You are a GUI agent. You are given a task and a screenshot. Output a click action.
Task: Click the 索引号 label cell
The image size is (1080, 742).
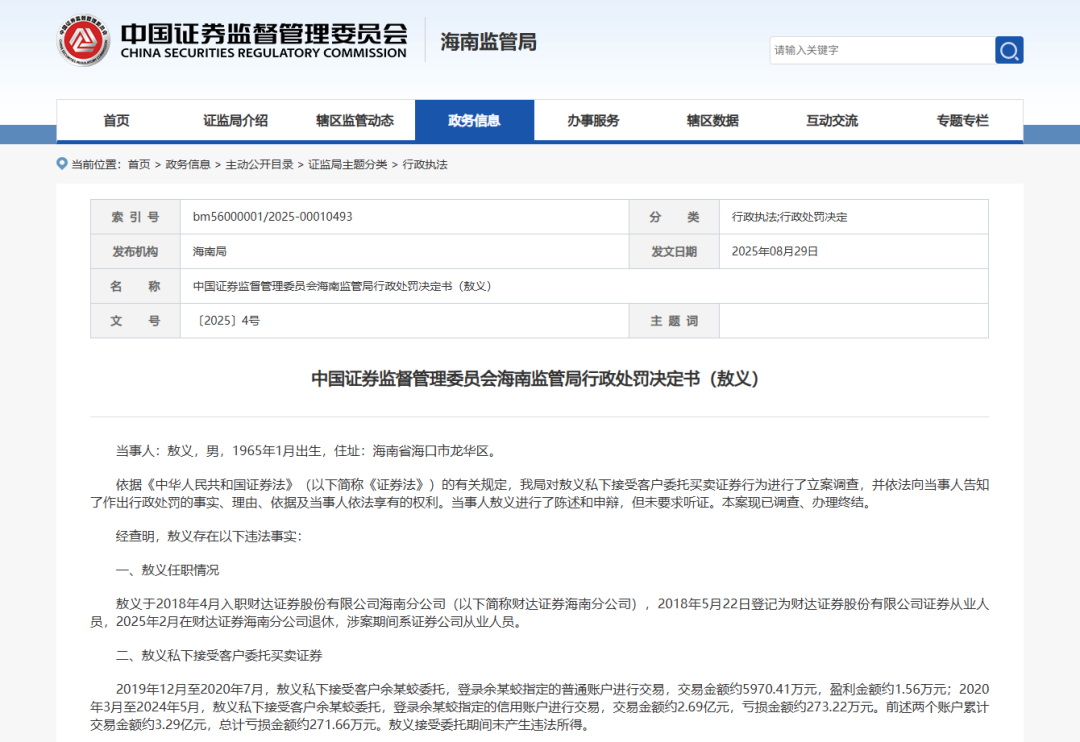136,217
